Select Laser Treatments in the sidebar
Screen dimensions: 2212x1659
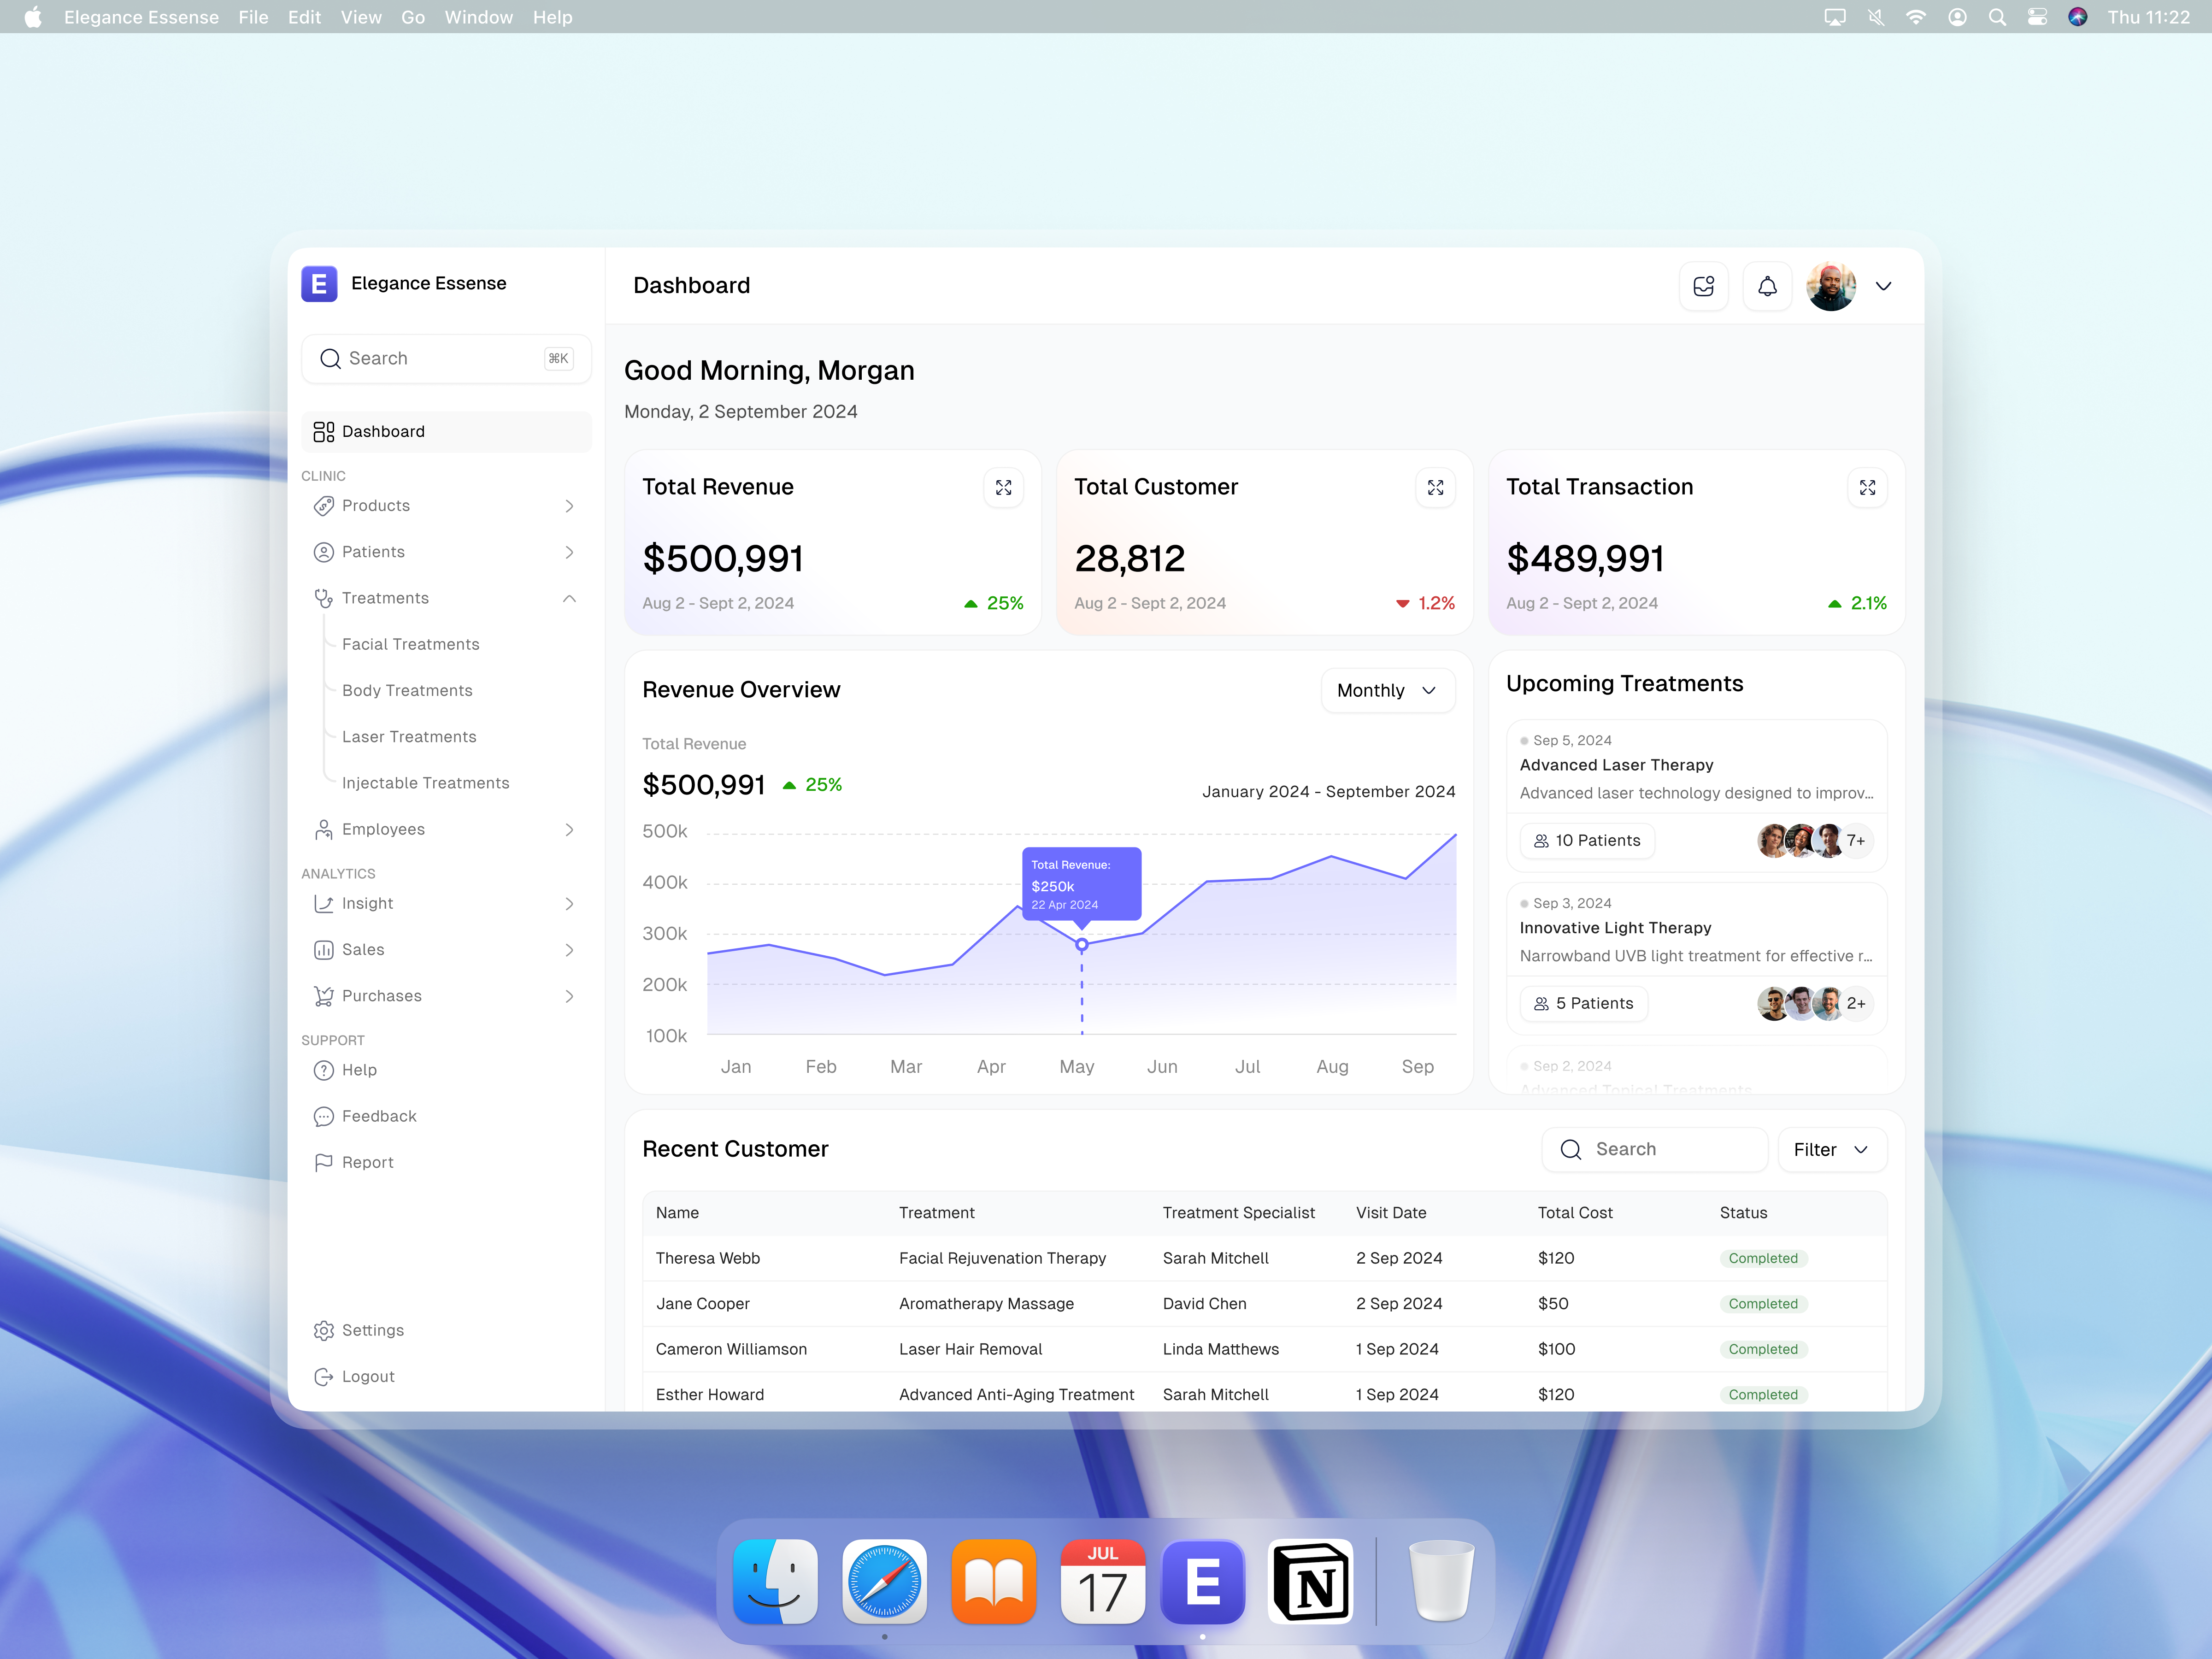(x=409, y=737)
